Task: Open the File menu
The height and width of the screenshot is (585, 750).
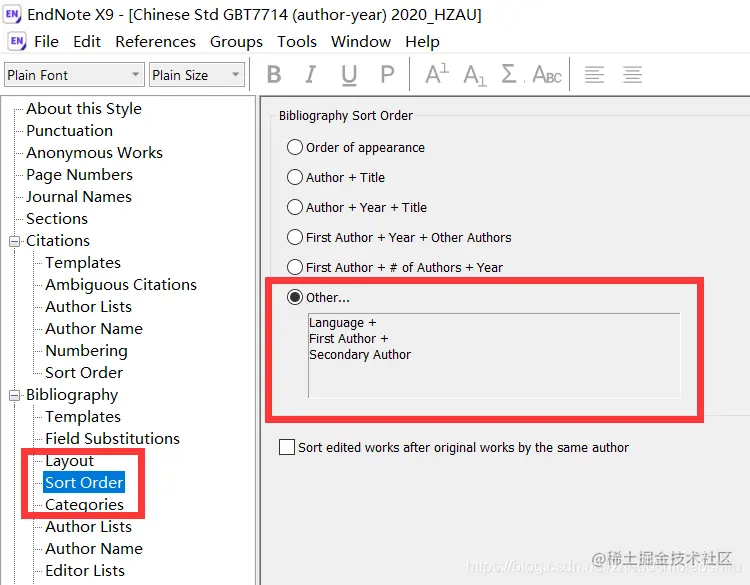Action: [x=46, y=42]
